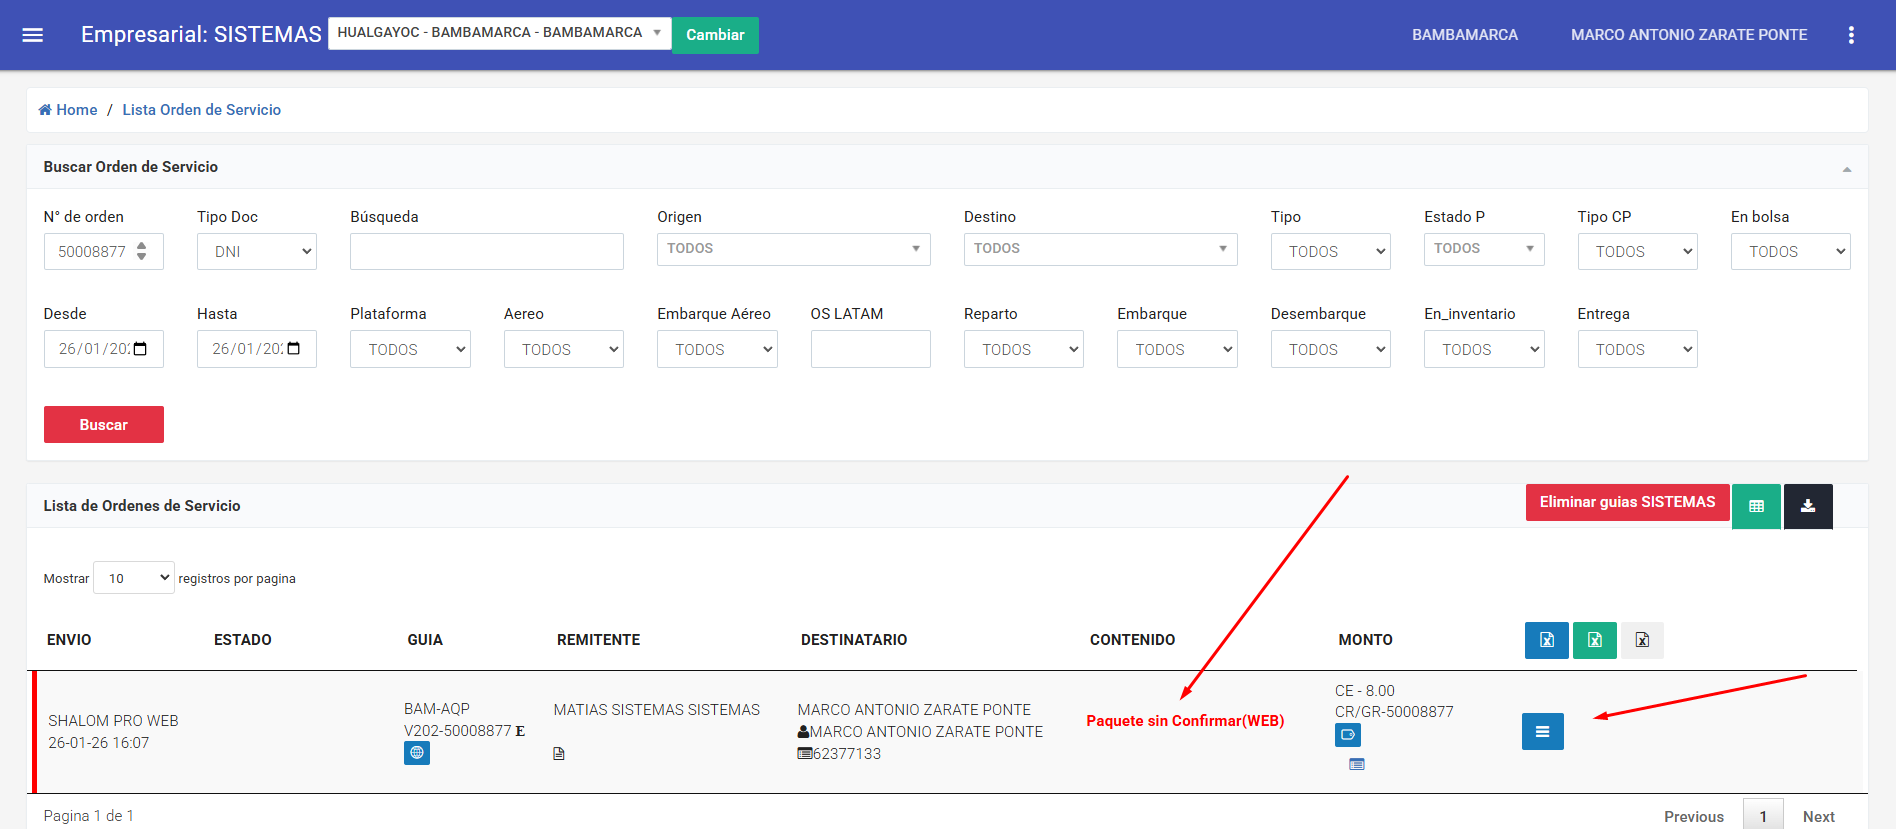Click the Eliminar guias SISTEMAS button
The width and height of the screenshot is (1896, 829).
[x=1627, y=502]
